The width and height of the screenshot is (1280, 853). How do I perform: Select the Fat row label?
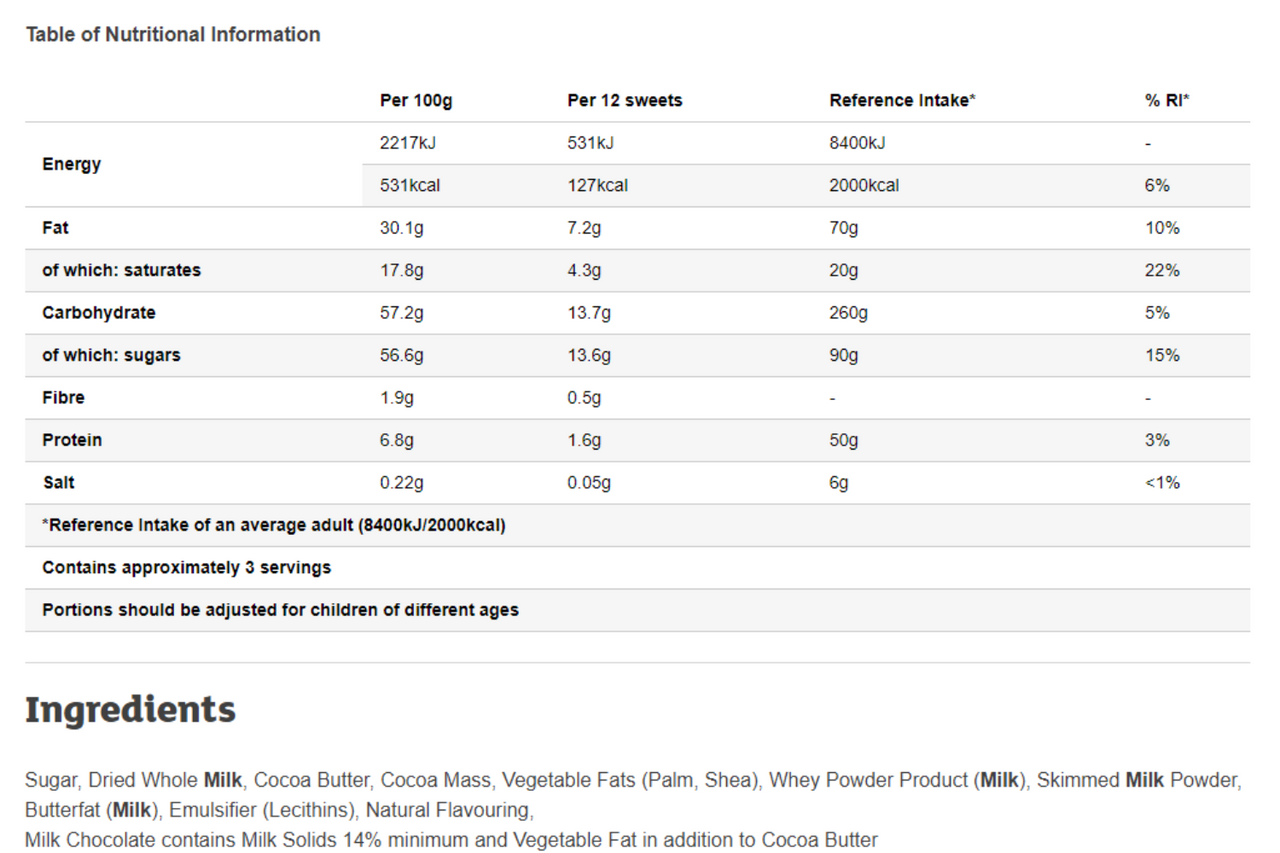point(55,228)
